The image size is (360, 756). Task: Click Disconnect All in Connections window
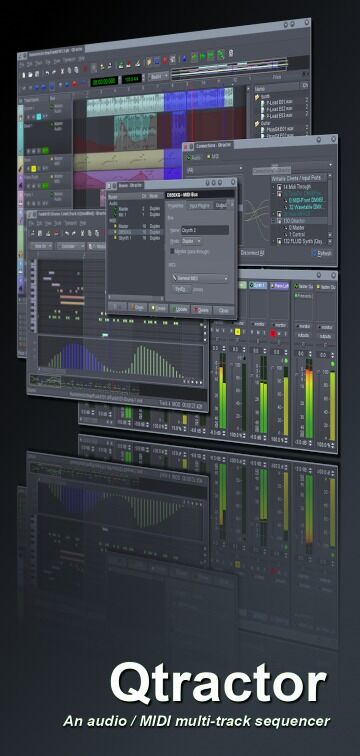[253, 253]
